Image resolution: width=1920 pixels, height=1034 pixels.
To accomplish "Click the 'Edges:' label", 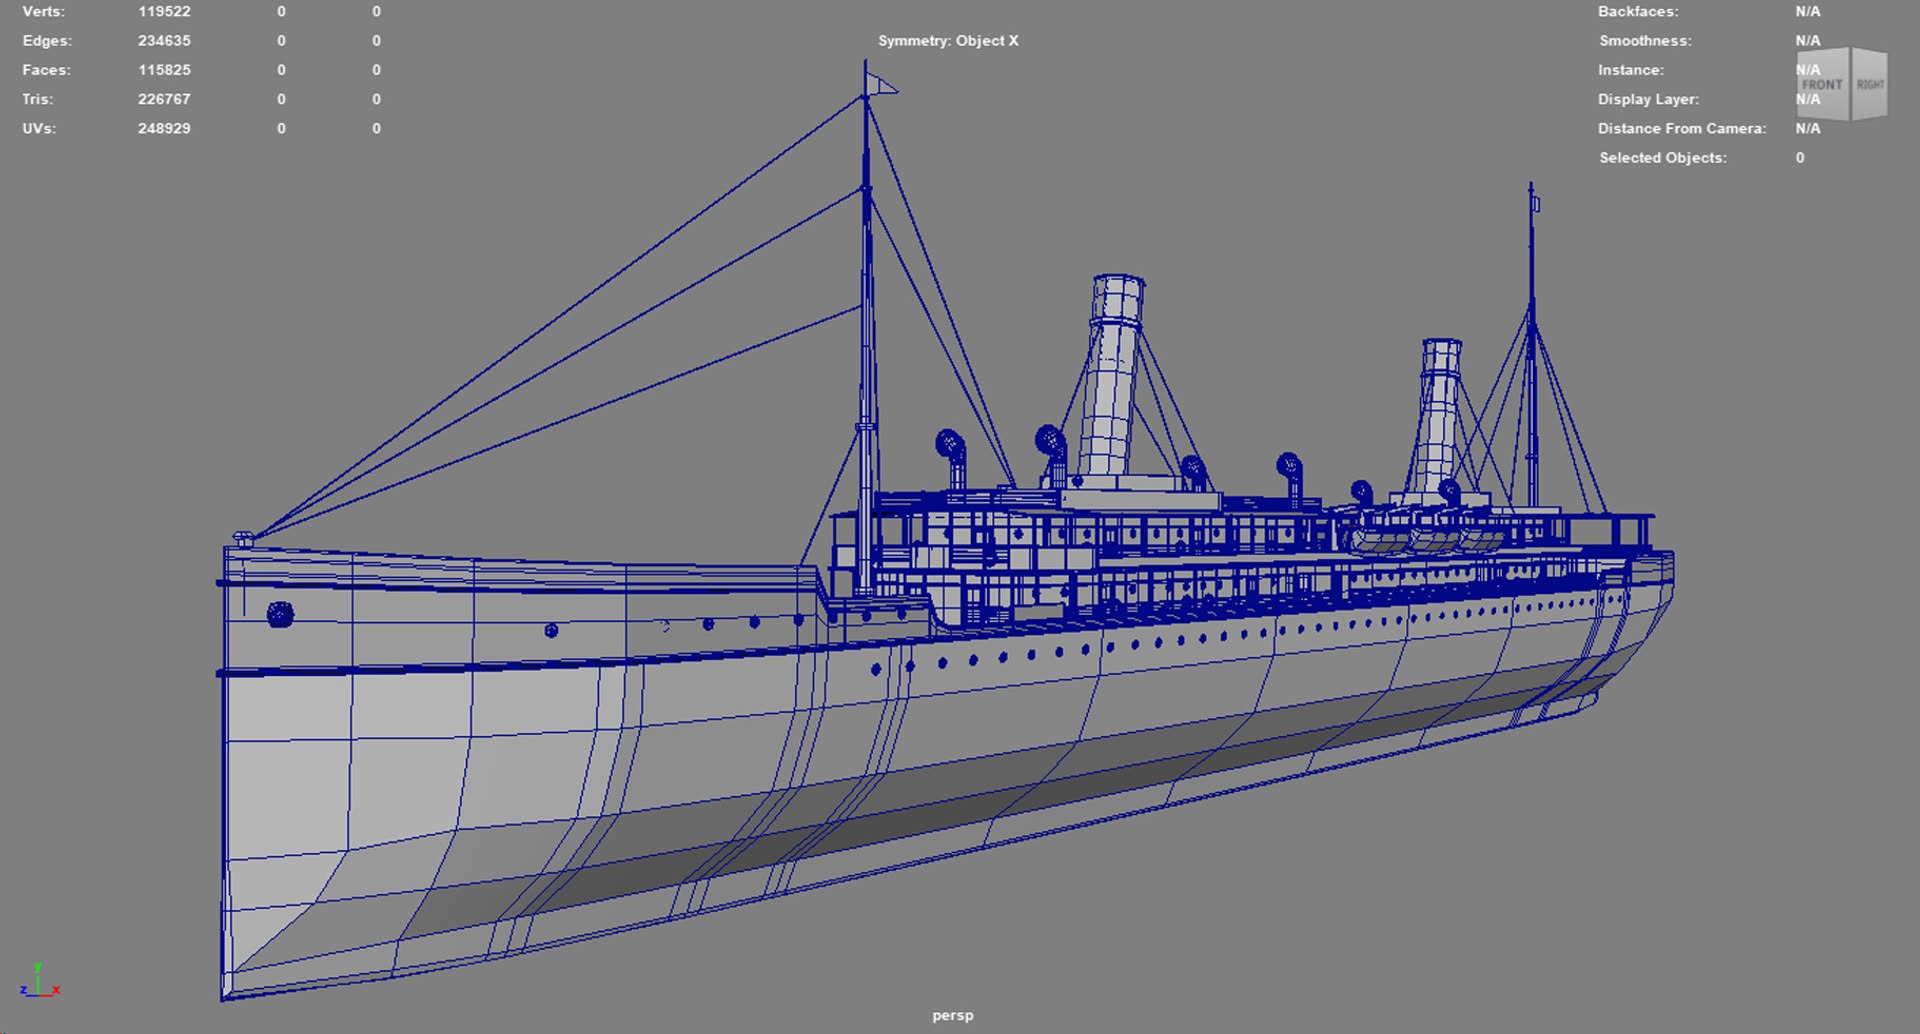I will (47, 41).
